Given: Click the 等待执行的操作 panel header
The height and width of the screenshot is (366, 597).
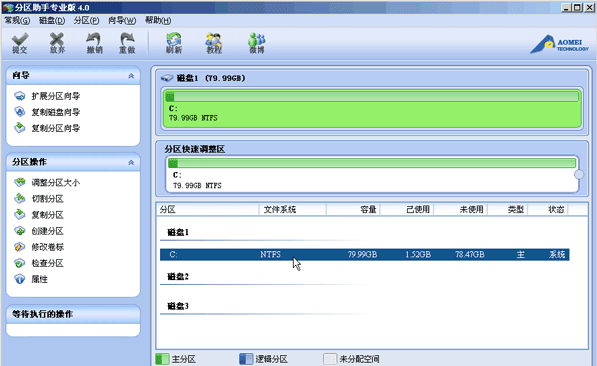Looking at the screenshot, I should point(73,314).
